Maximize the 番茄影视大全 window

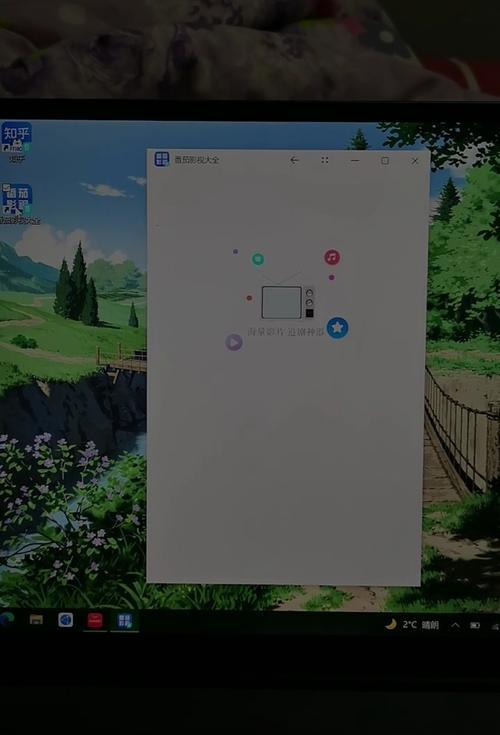[385, 160]
